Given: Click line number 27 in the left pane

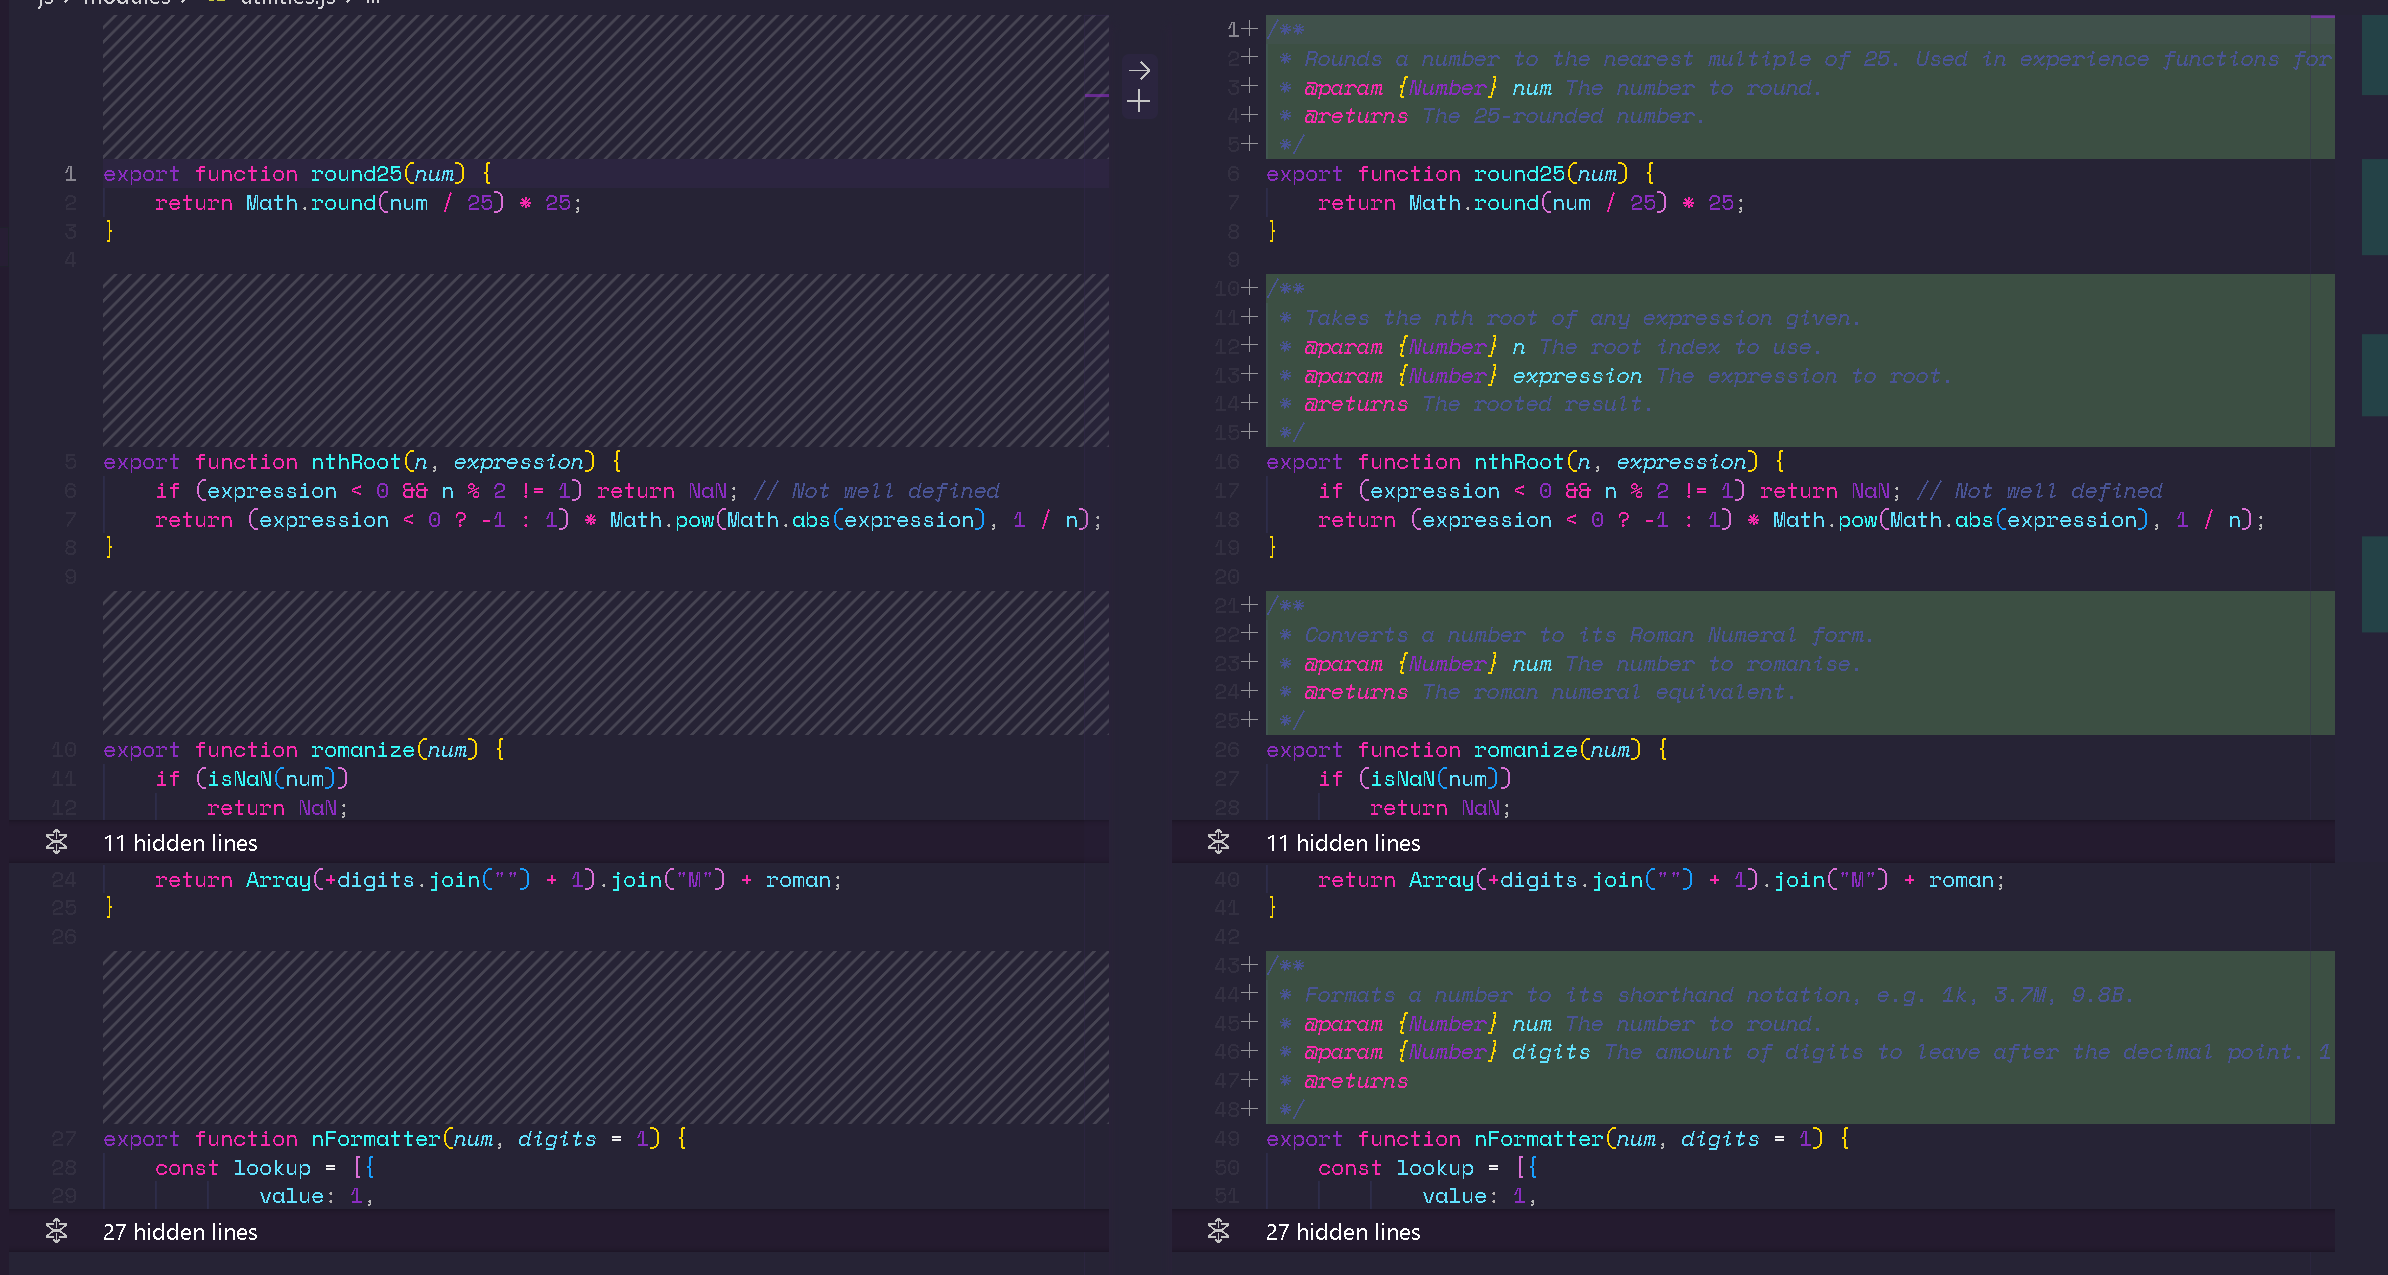Looking at the screenshot, I should 64,1139.
